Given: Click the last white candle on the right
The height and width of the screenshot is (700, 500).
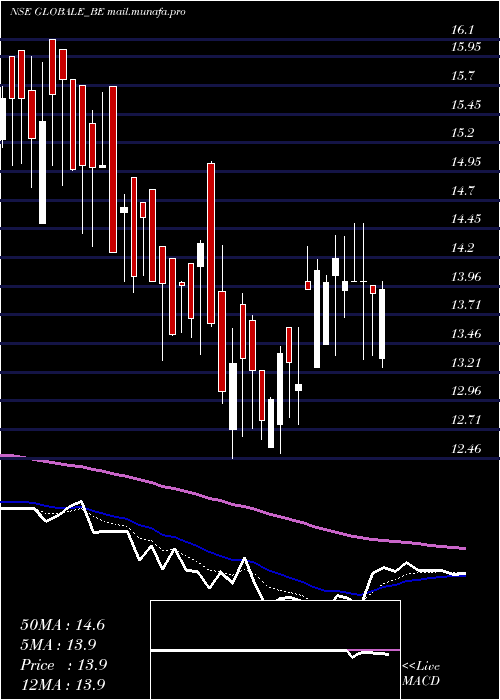Looking at the screenshot, I should point(382,324).
